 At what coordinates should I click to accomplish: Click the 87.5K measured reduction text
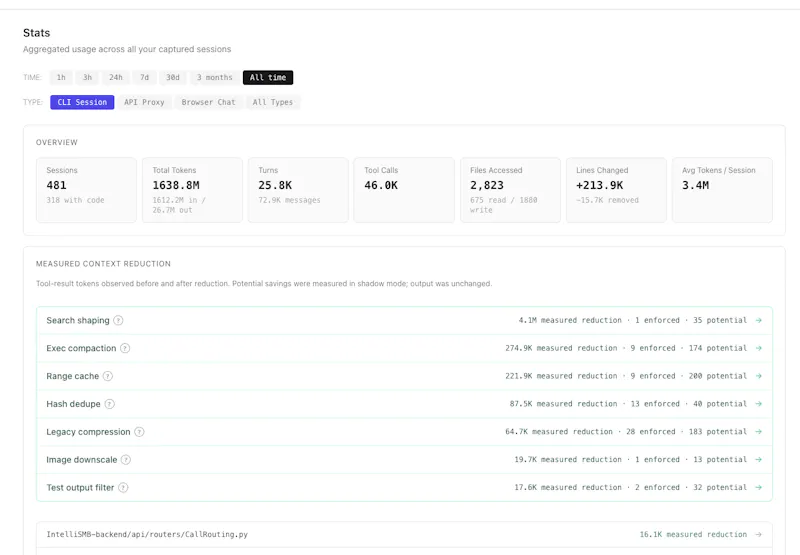point(564,404)
